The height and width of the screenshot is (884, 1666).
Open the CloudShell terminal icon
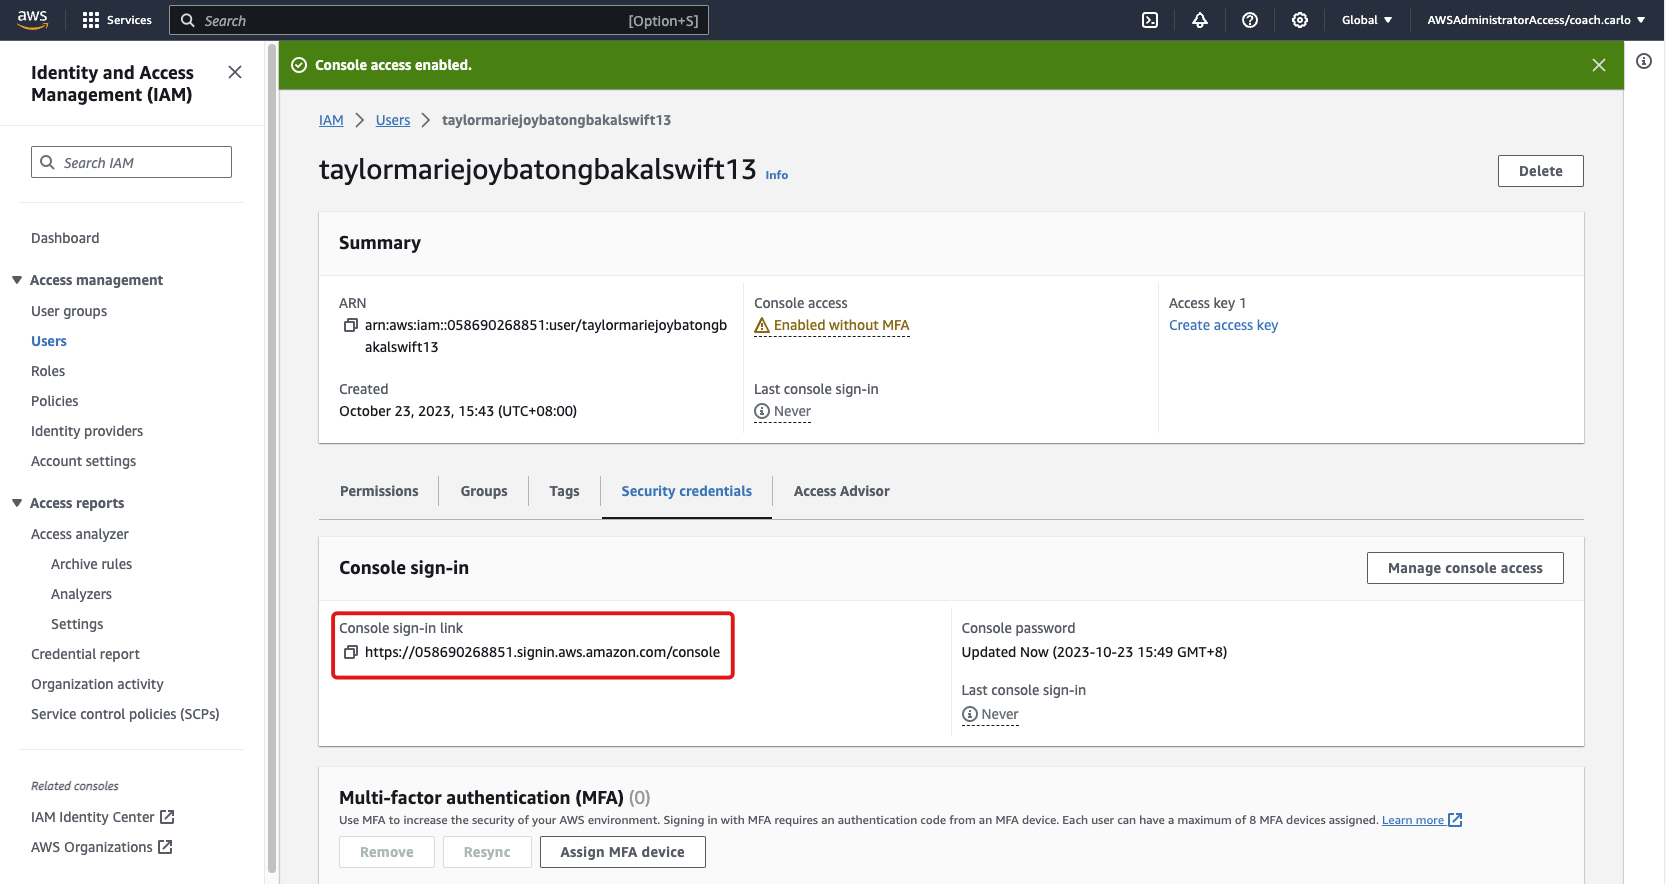[1150, 20]
